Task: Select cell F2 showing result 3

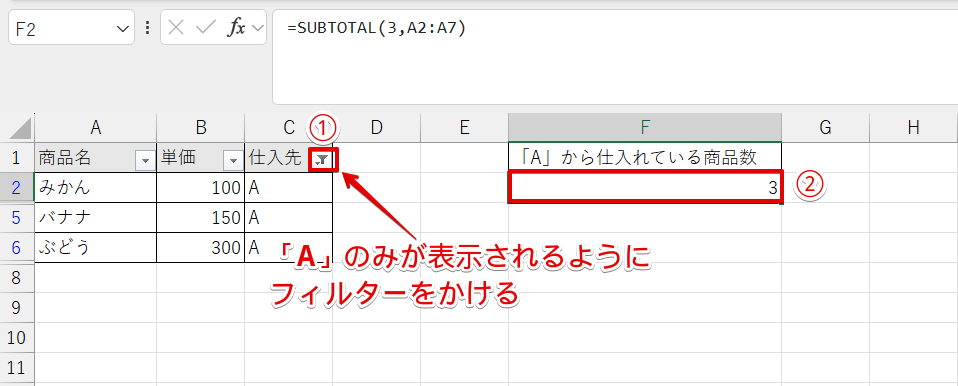Action: click(645, 188)
